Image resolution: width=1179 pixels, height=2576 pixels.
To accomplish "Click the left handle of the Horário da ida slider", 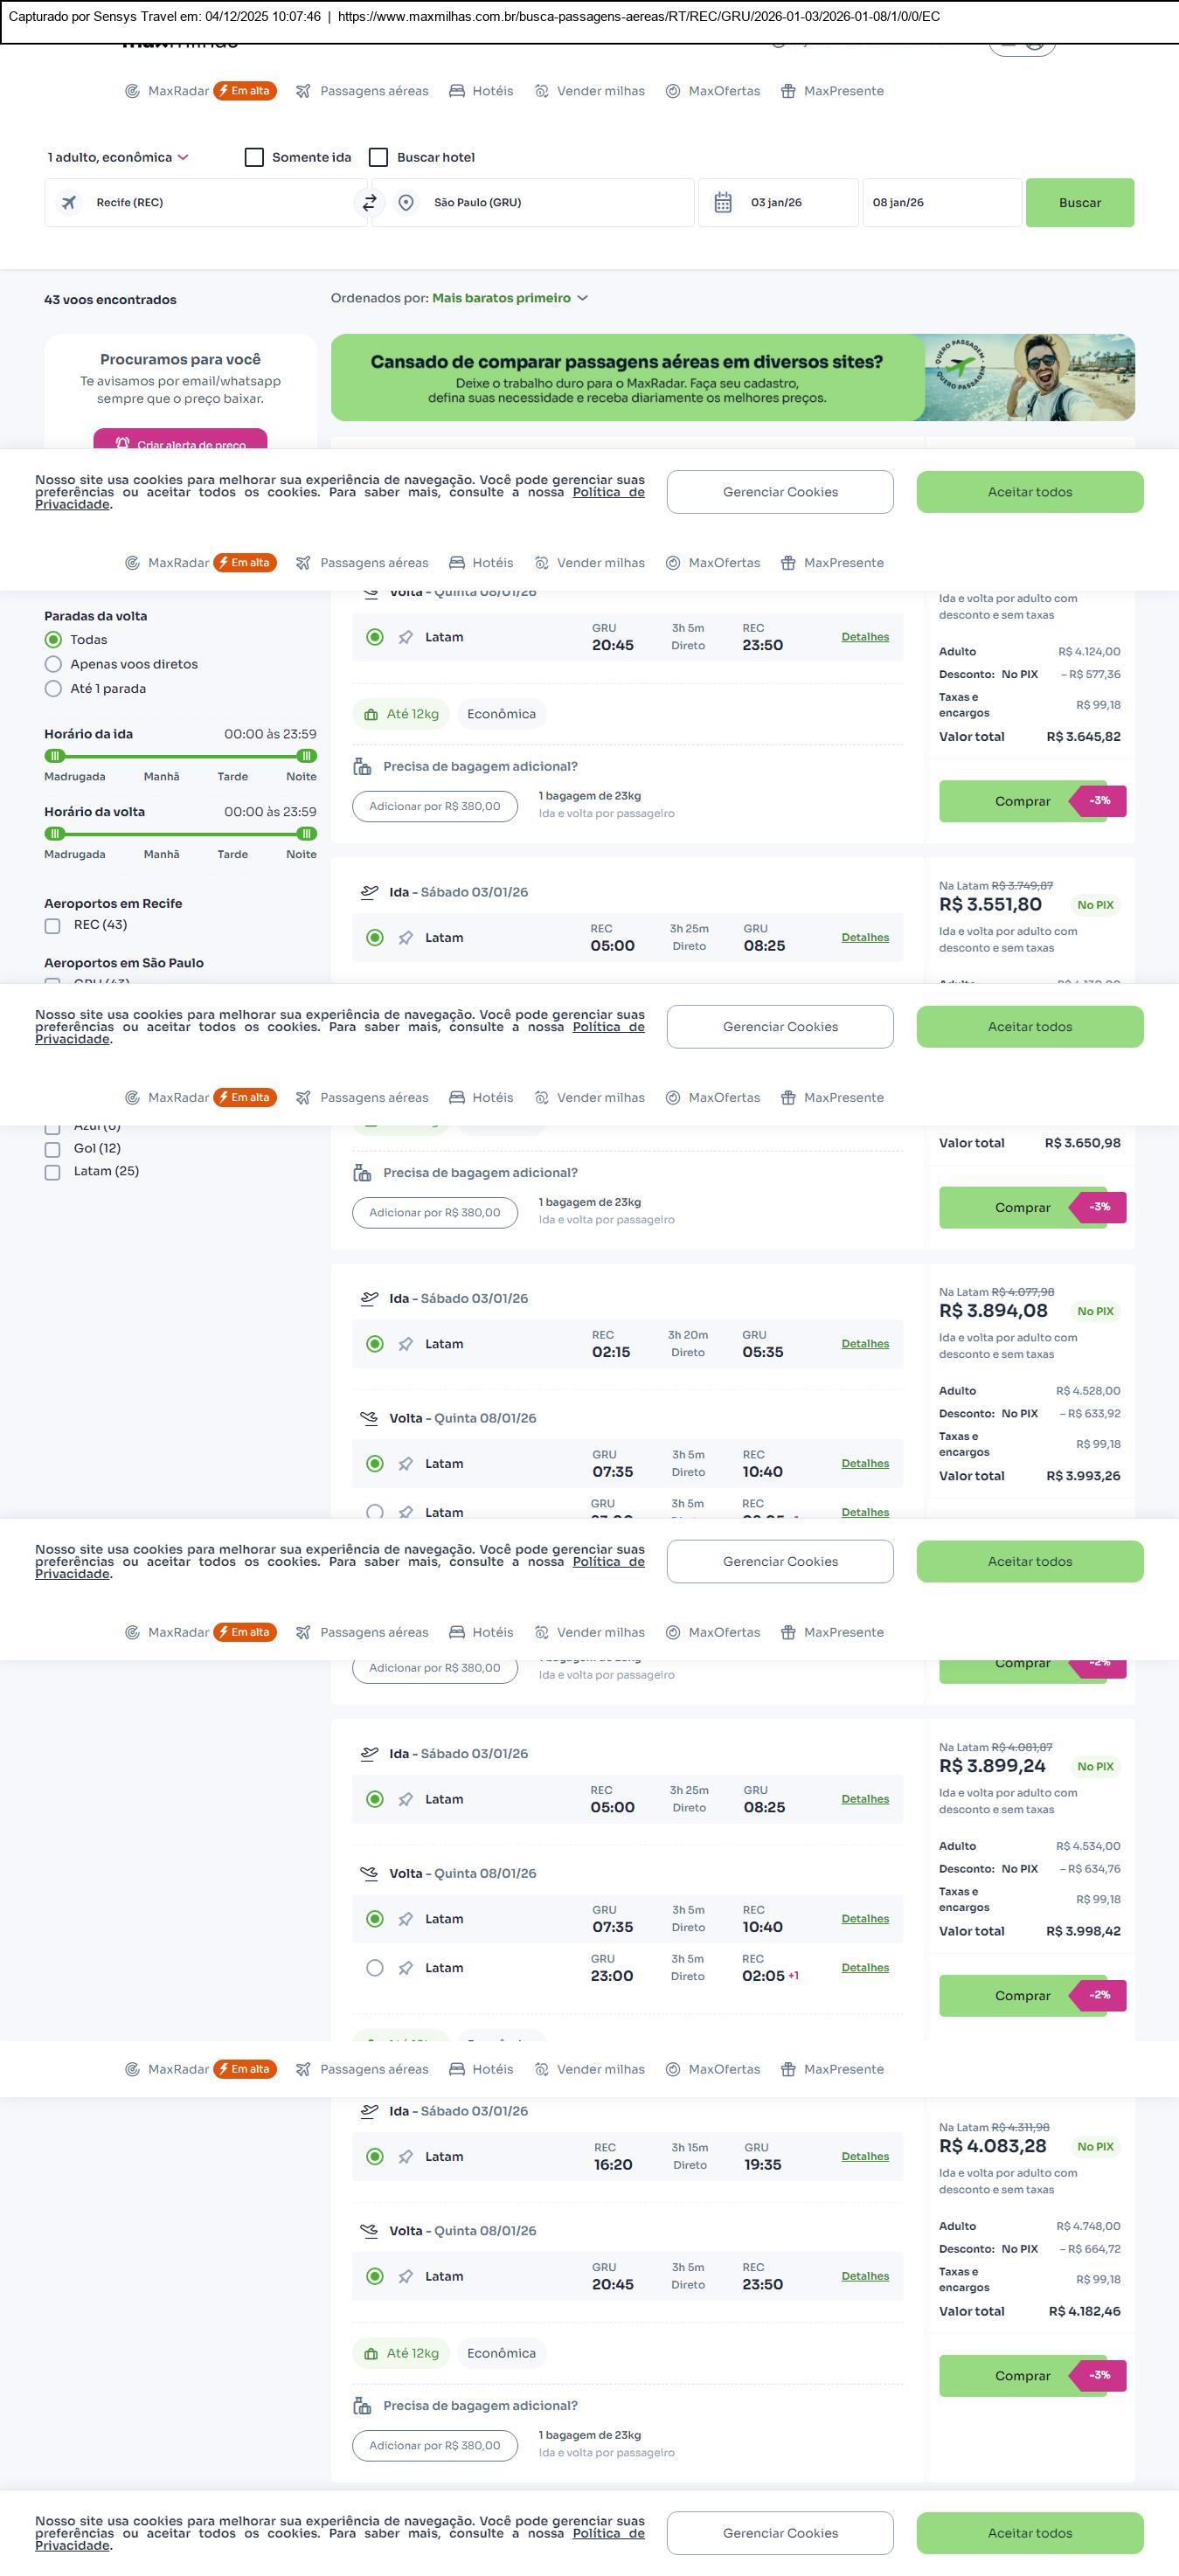I will [x=55, y=756].
